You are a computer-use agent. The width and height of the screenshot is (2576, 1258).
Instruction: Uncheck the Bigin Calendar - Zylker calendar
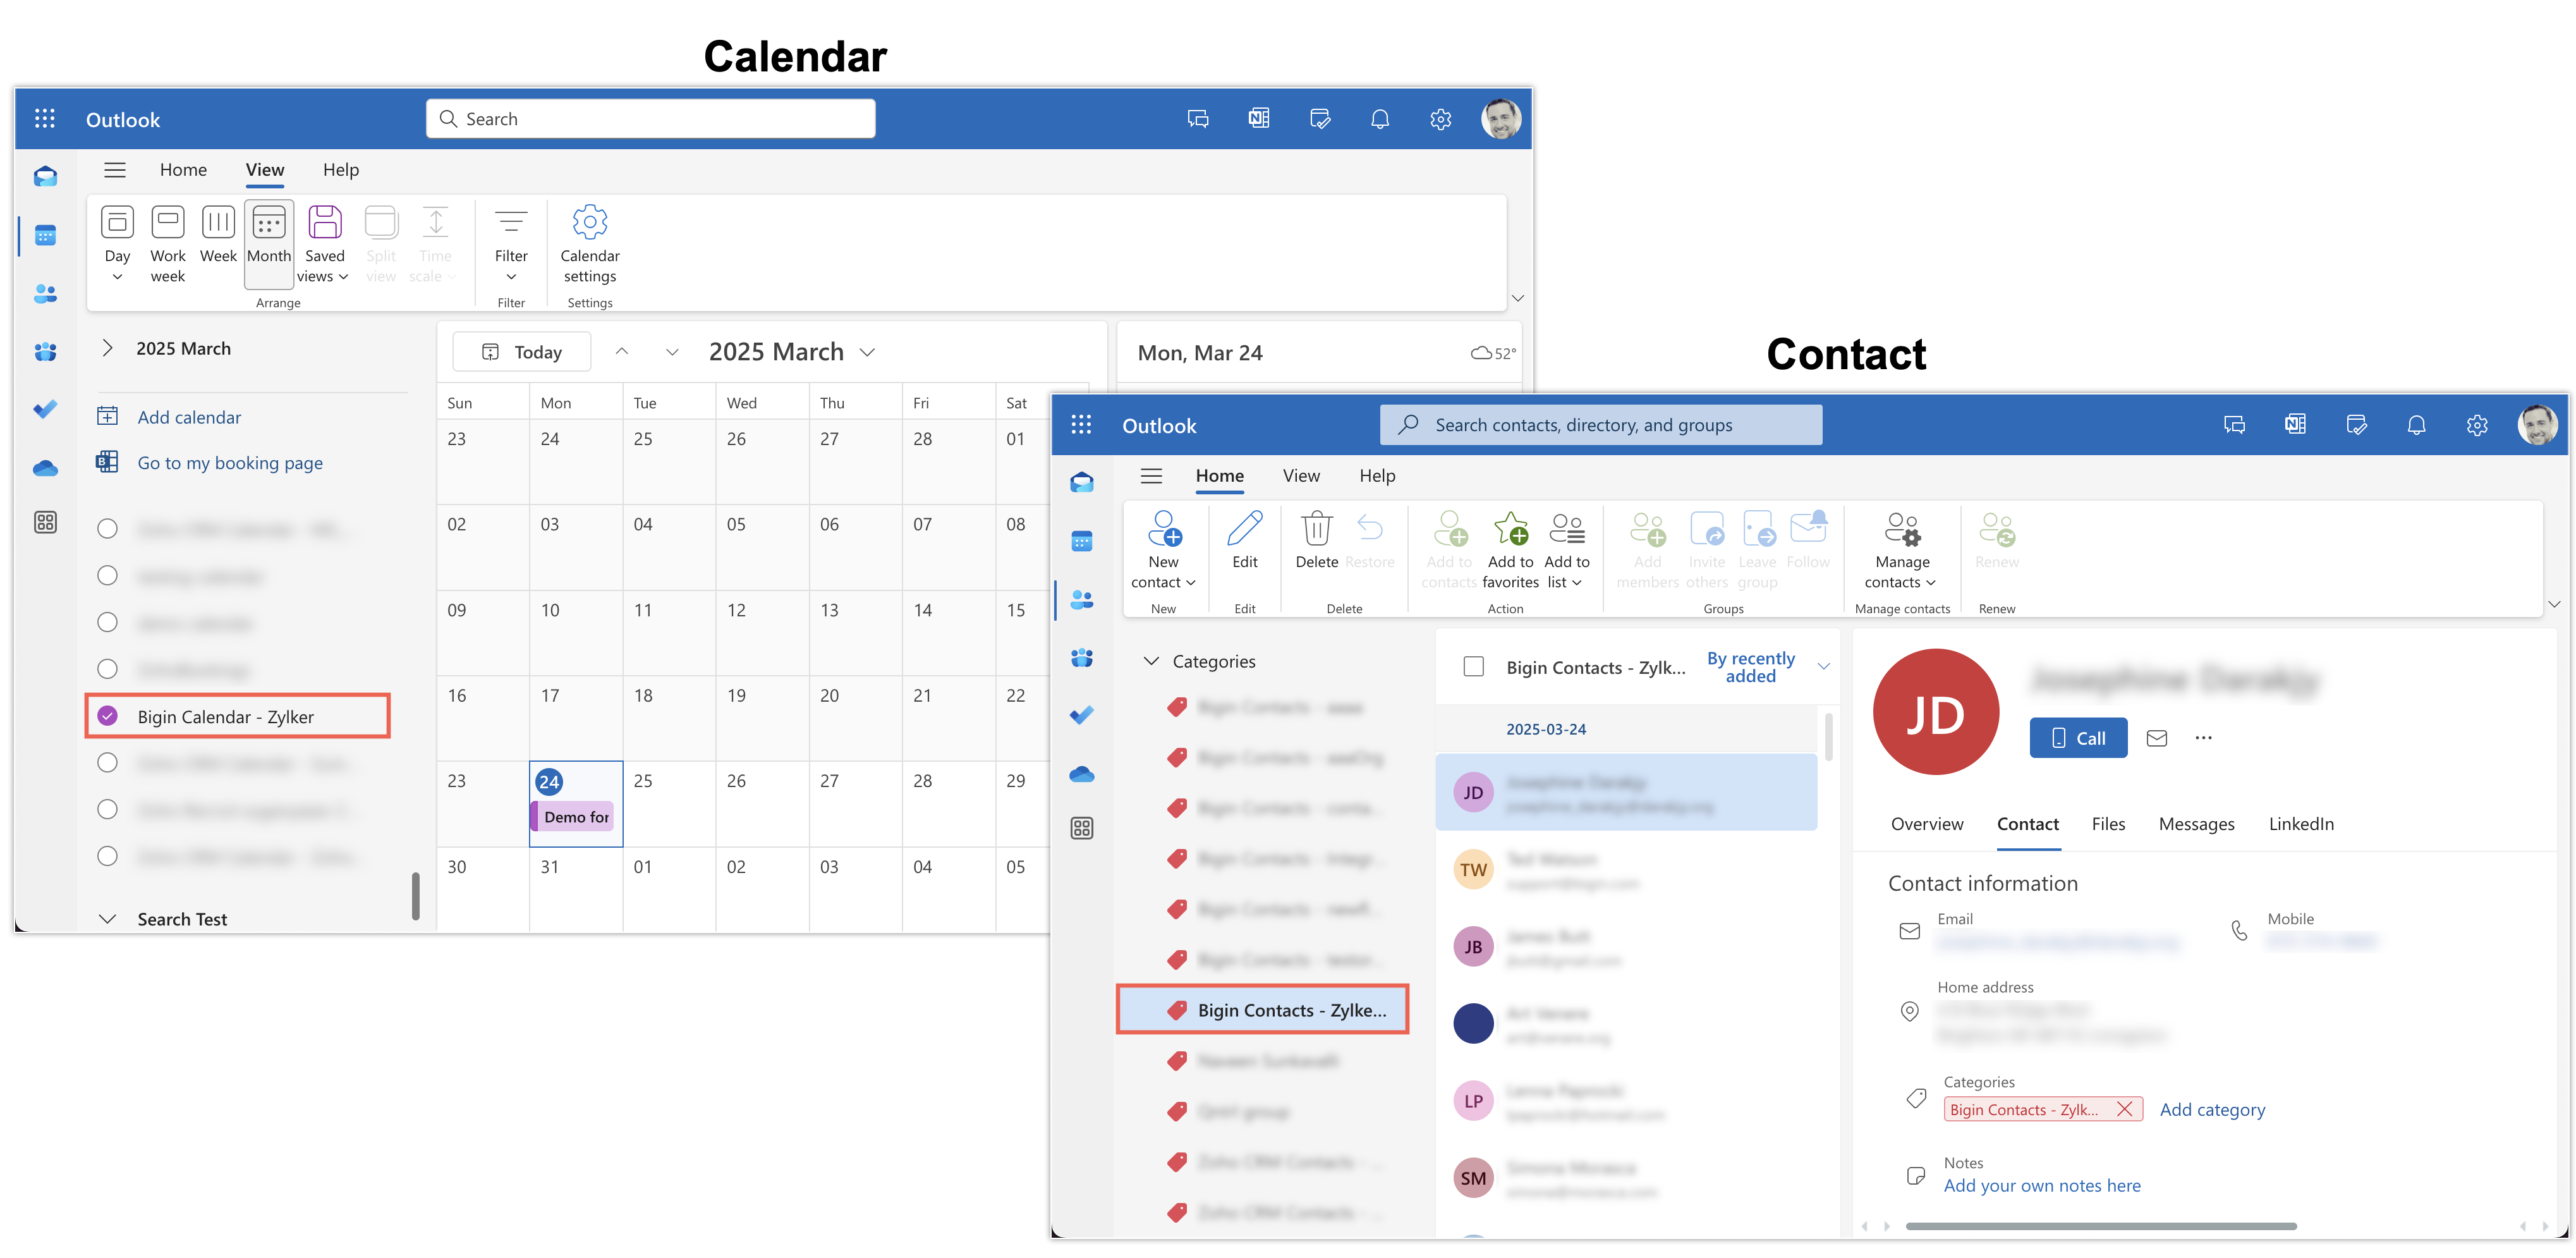[x=108, y=716]
